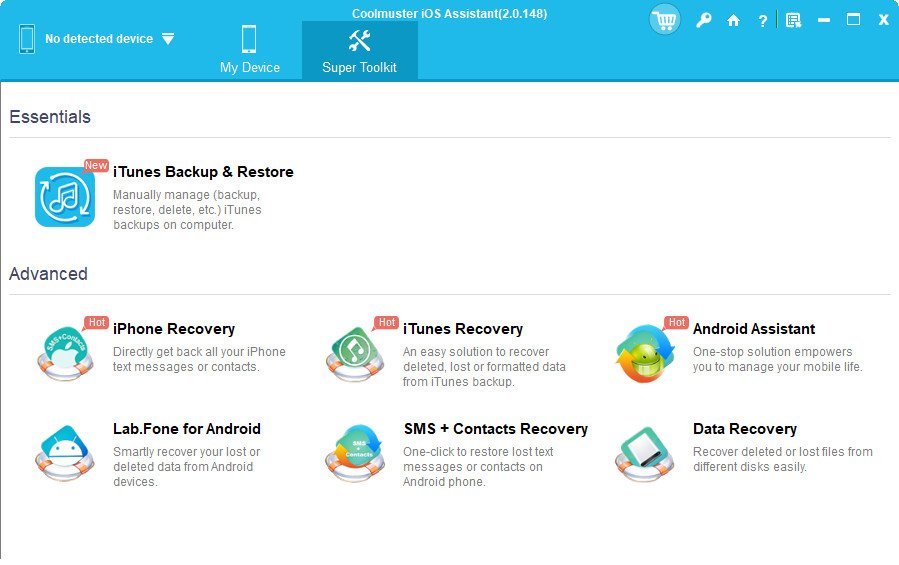Click the Advanced section heading
899x565 pixels.
tap(48, 274)
